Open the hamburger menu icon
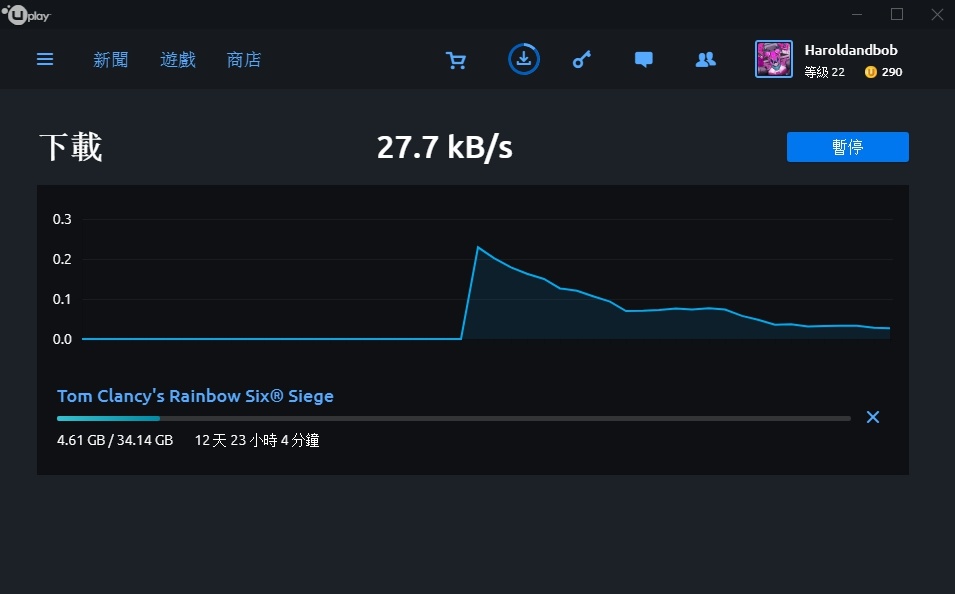The height and width of the screenshot is (594, 955). point(45,59)
